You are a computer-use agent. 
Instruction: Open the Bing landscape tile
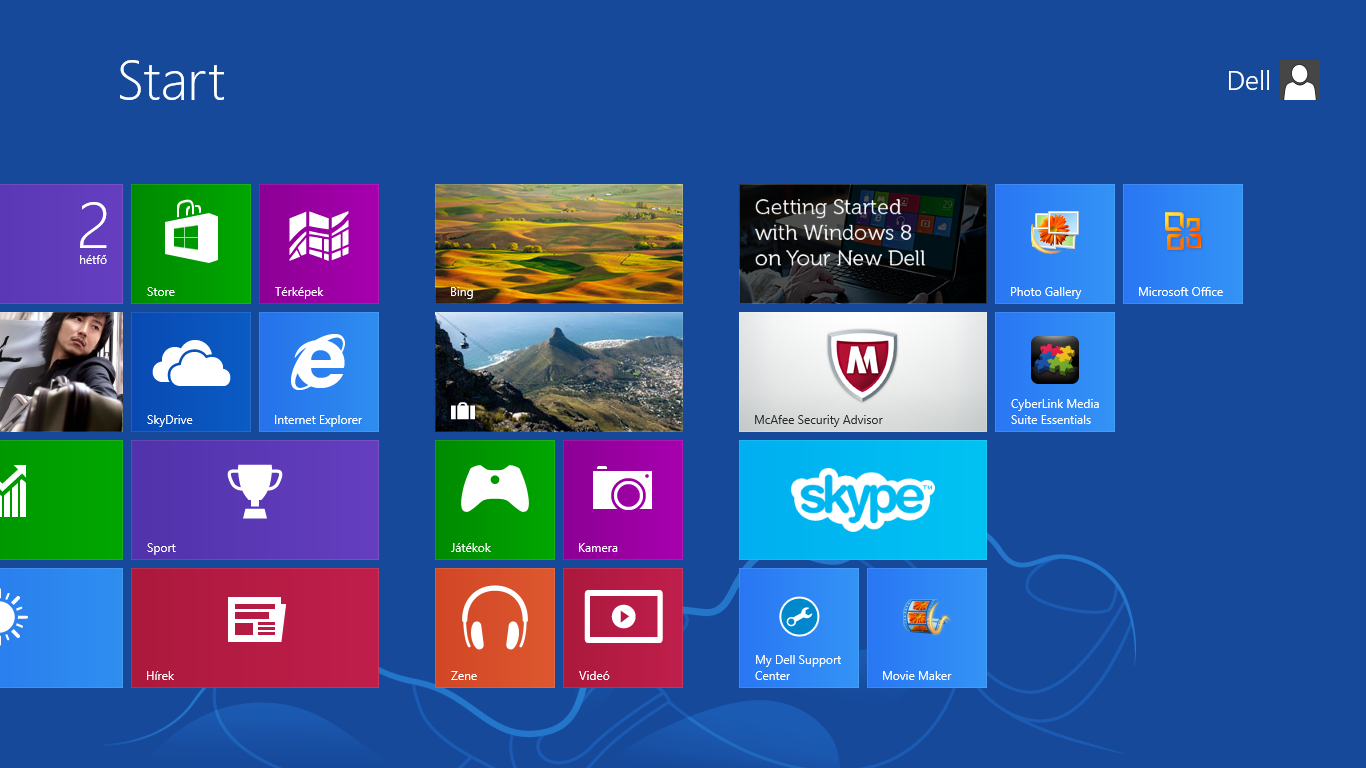click(559, 244)
